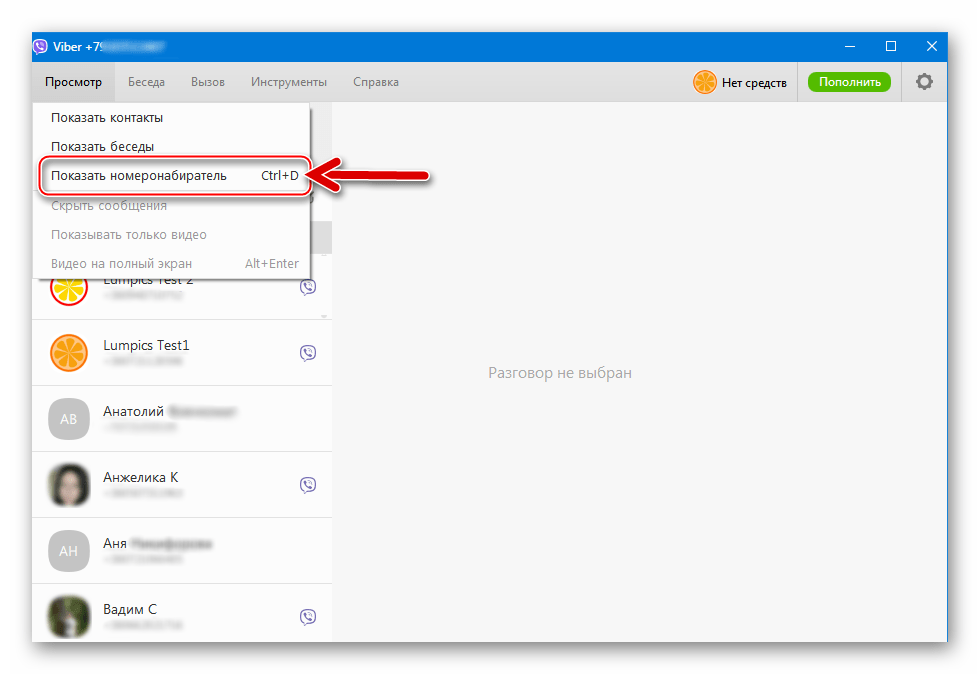The height and width of the screenshot is (674, 980).
Task: Click the Нет средств balance label
Action: coord(754,83)
